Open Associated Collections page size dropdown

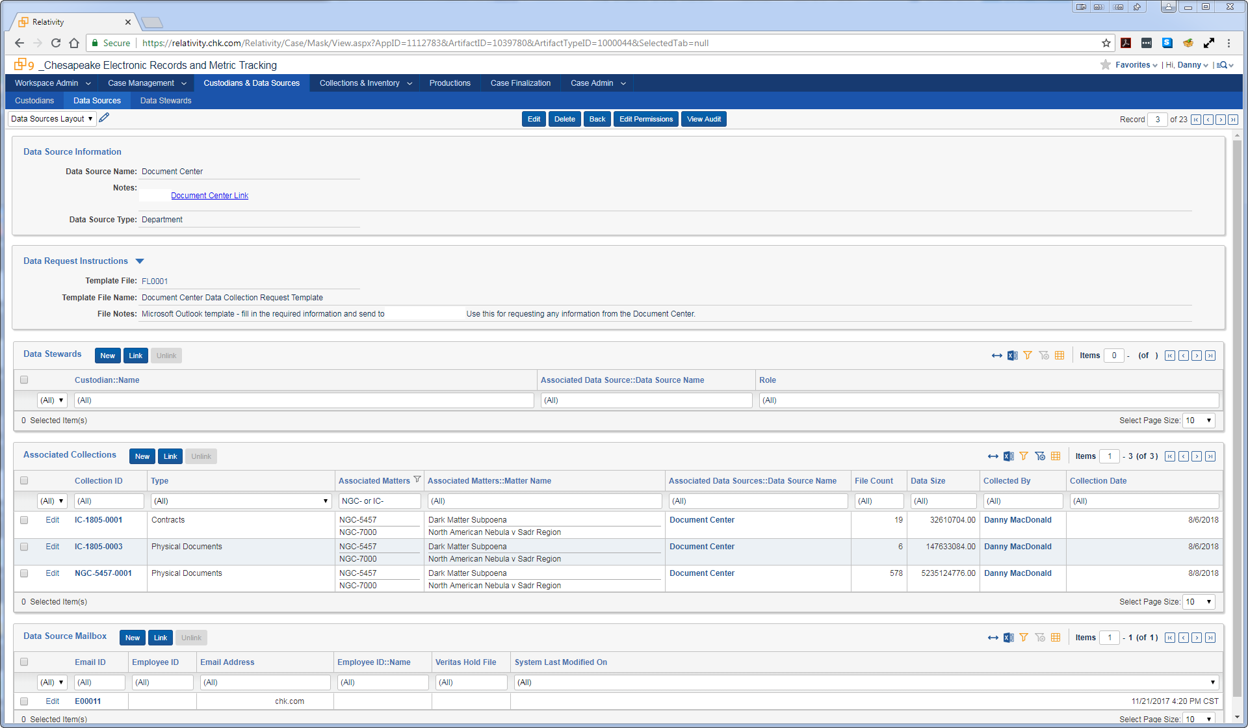[1198, 602]
